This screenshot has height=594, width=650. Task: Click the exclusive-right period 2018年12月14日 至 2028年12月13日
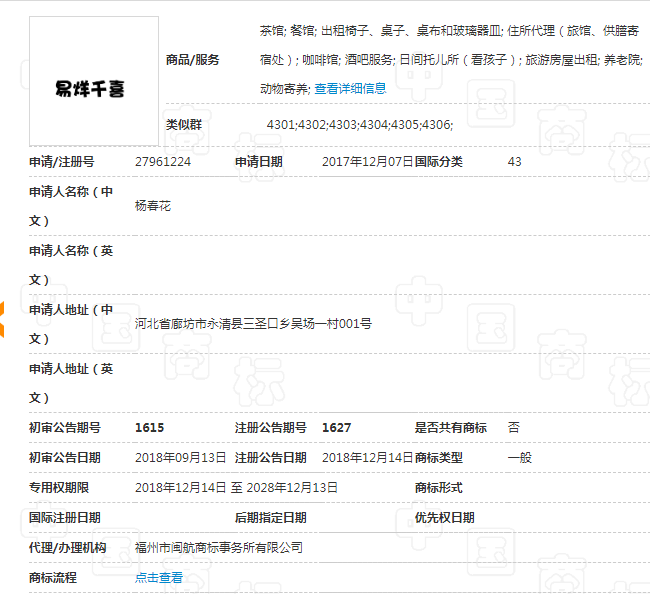tap(236, 487)
